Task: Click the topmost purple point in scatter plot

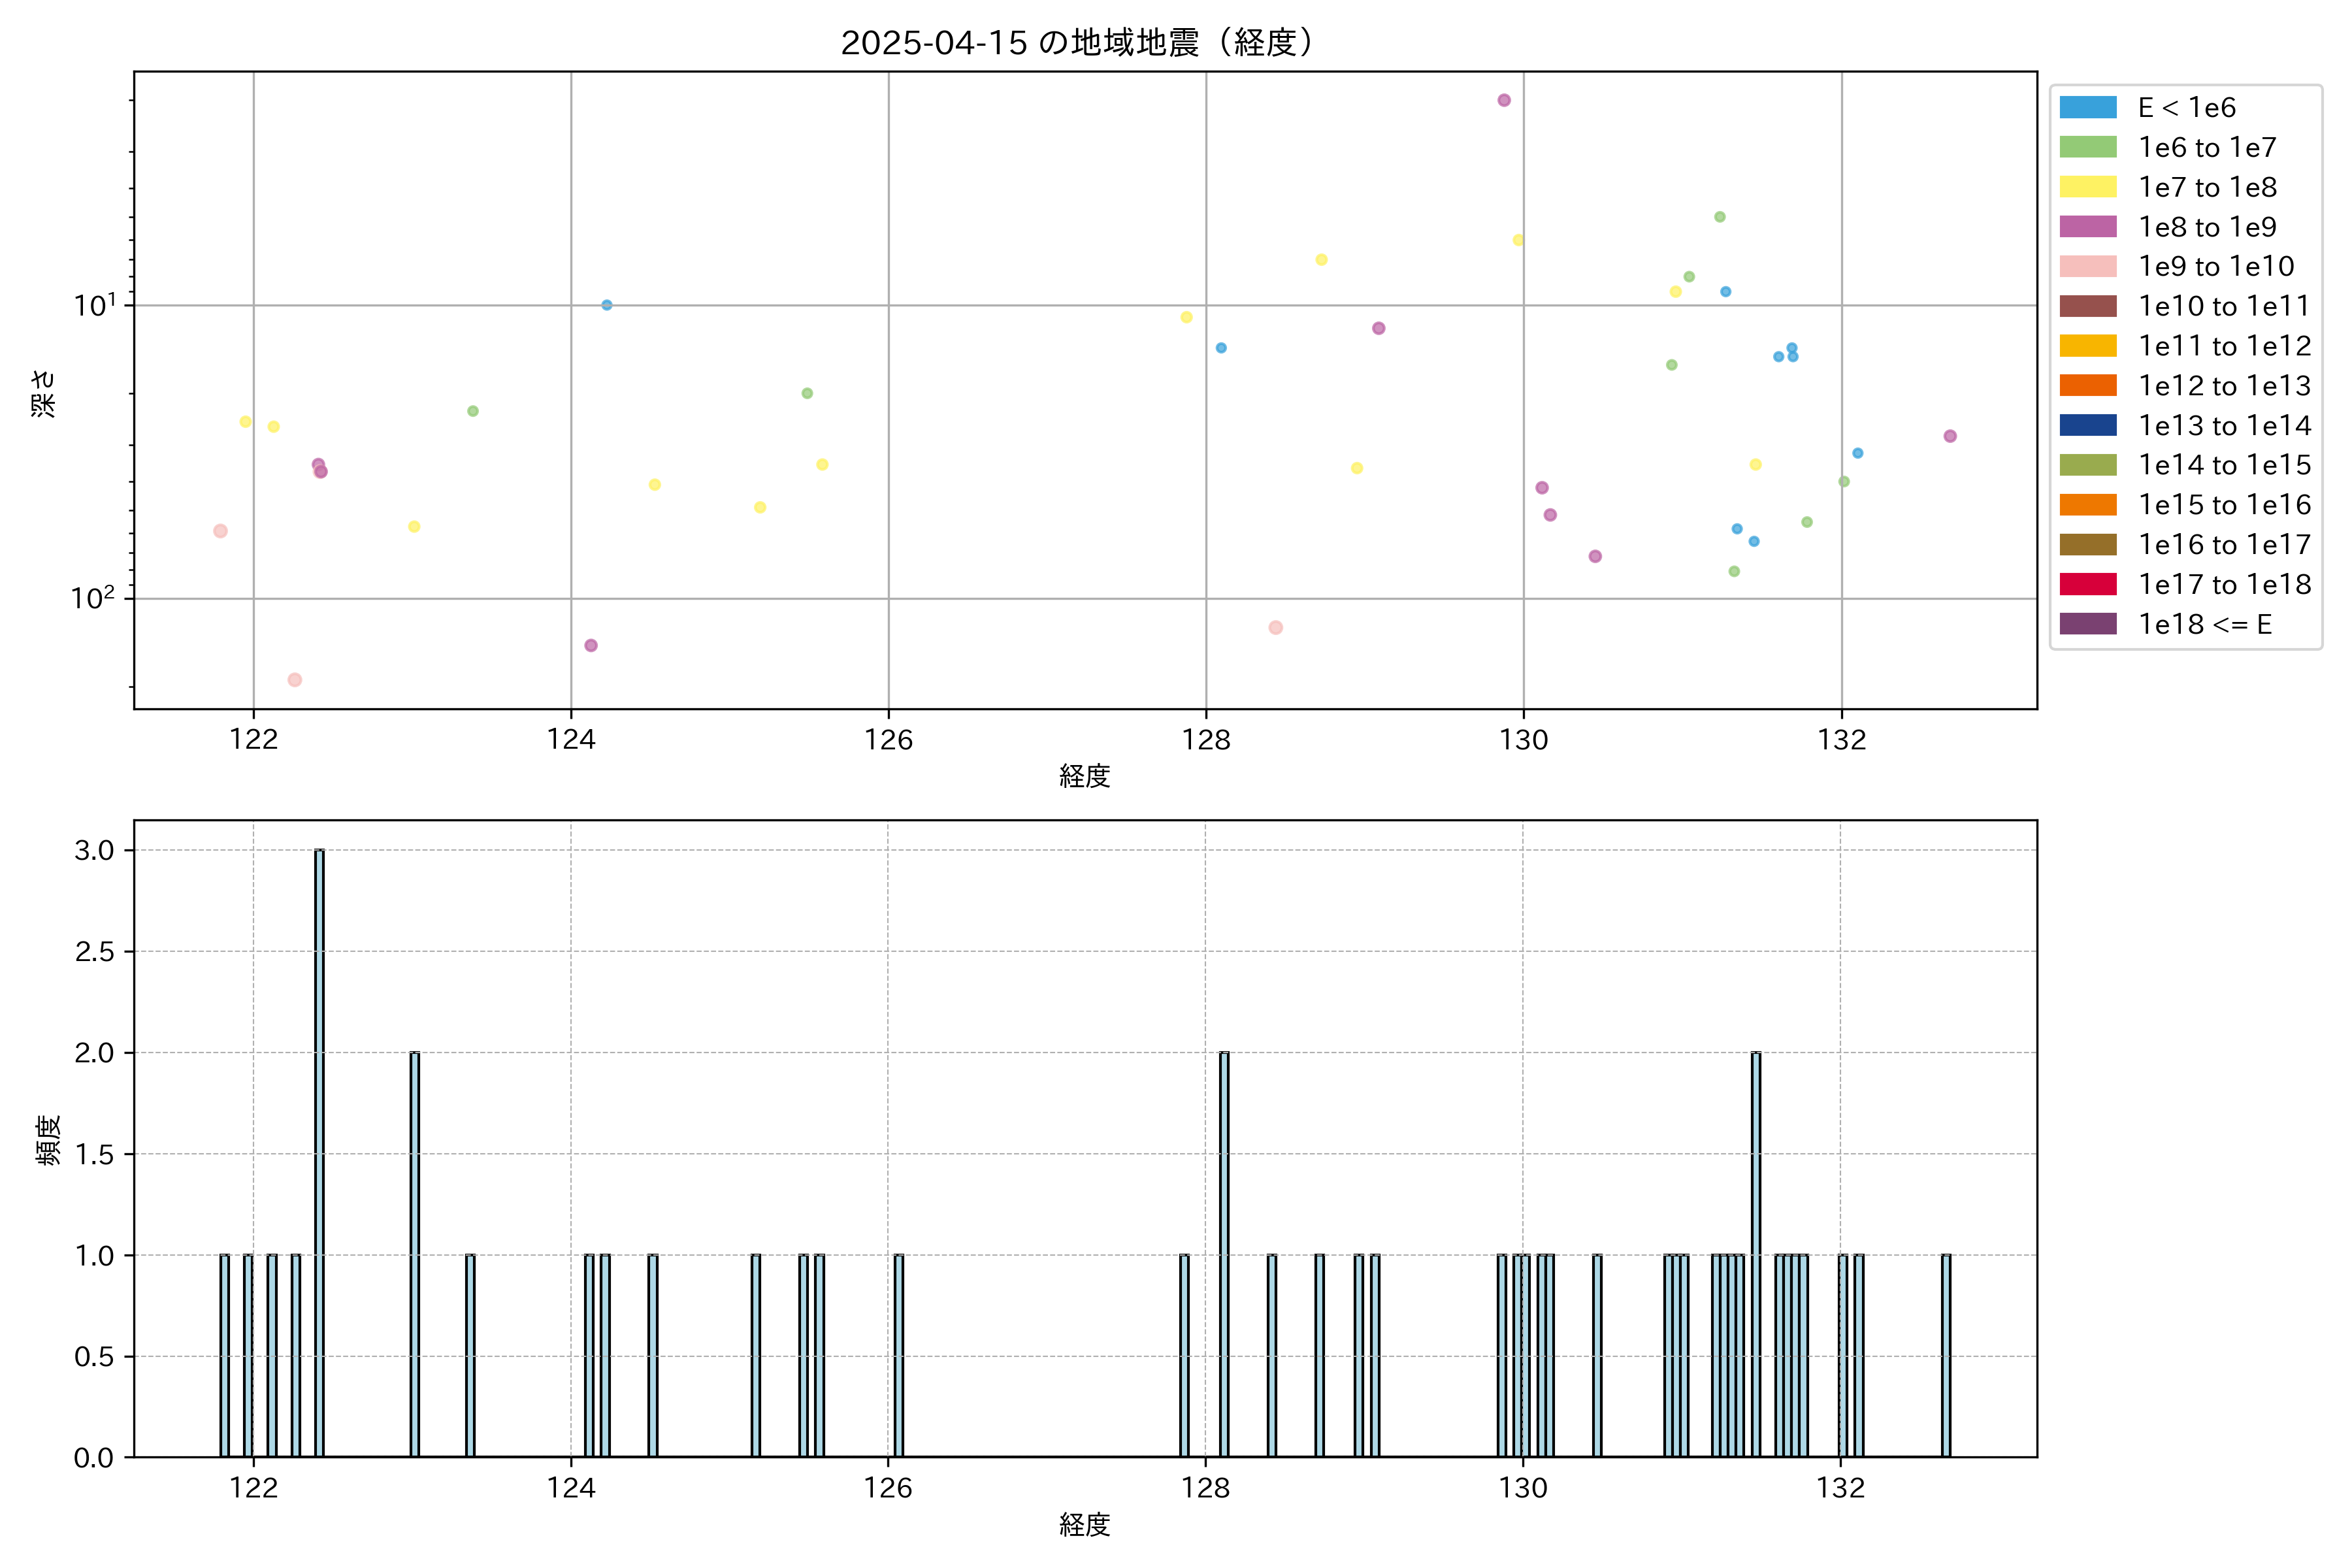Action: [1504, 100]
